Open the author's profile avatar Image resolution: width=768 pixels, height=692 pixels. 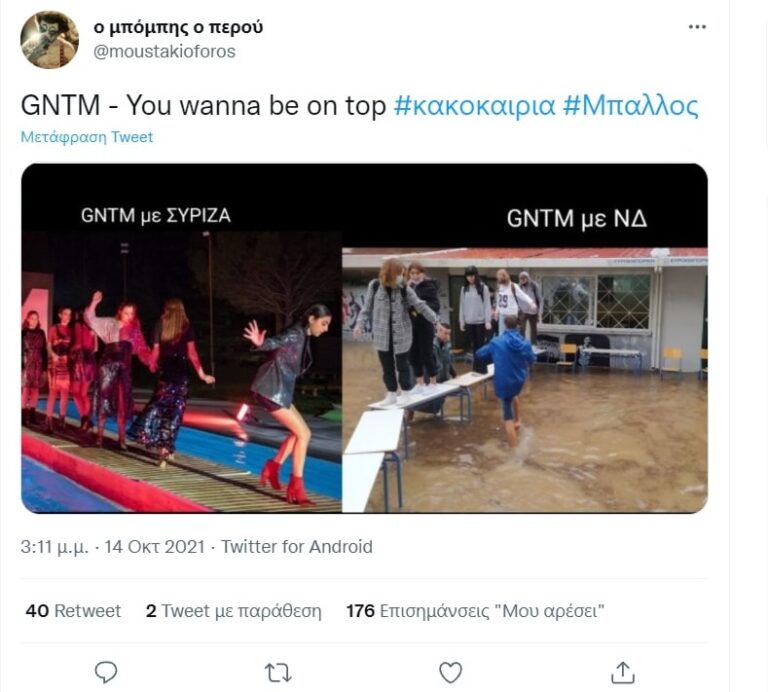(x=49, y=40)
